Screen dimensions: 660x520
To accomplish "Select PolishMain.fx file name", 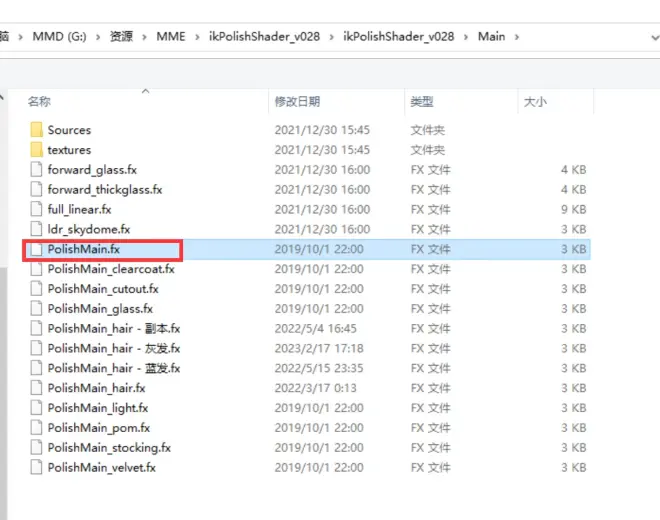I will point(84,249).
